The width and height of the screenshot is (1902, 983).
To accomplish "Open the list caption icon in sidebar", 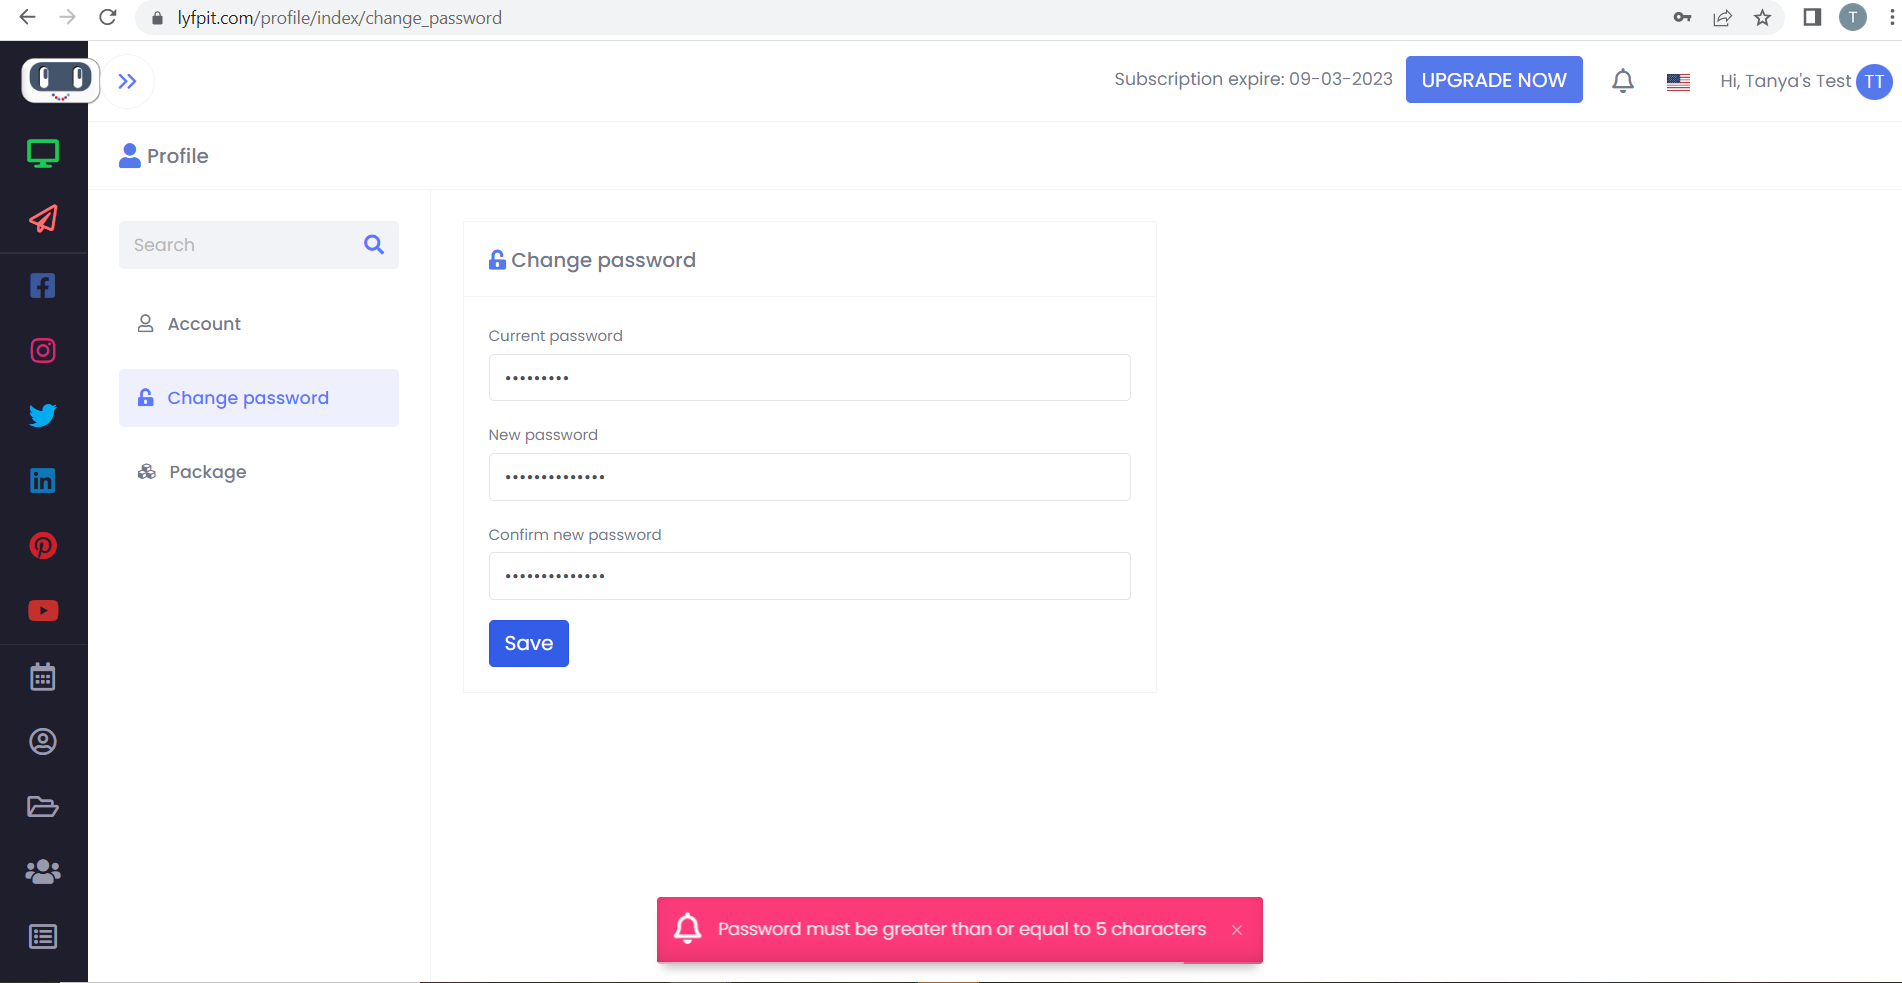I will tap(43, 937).
